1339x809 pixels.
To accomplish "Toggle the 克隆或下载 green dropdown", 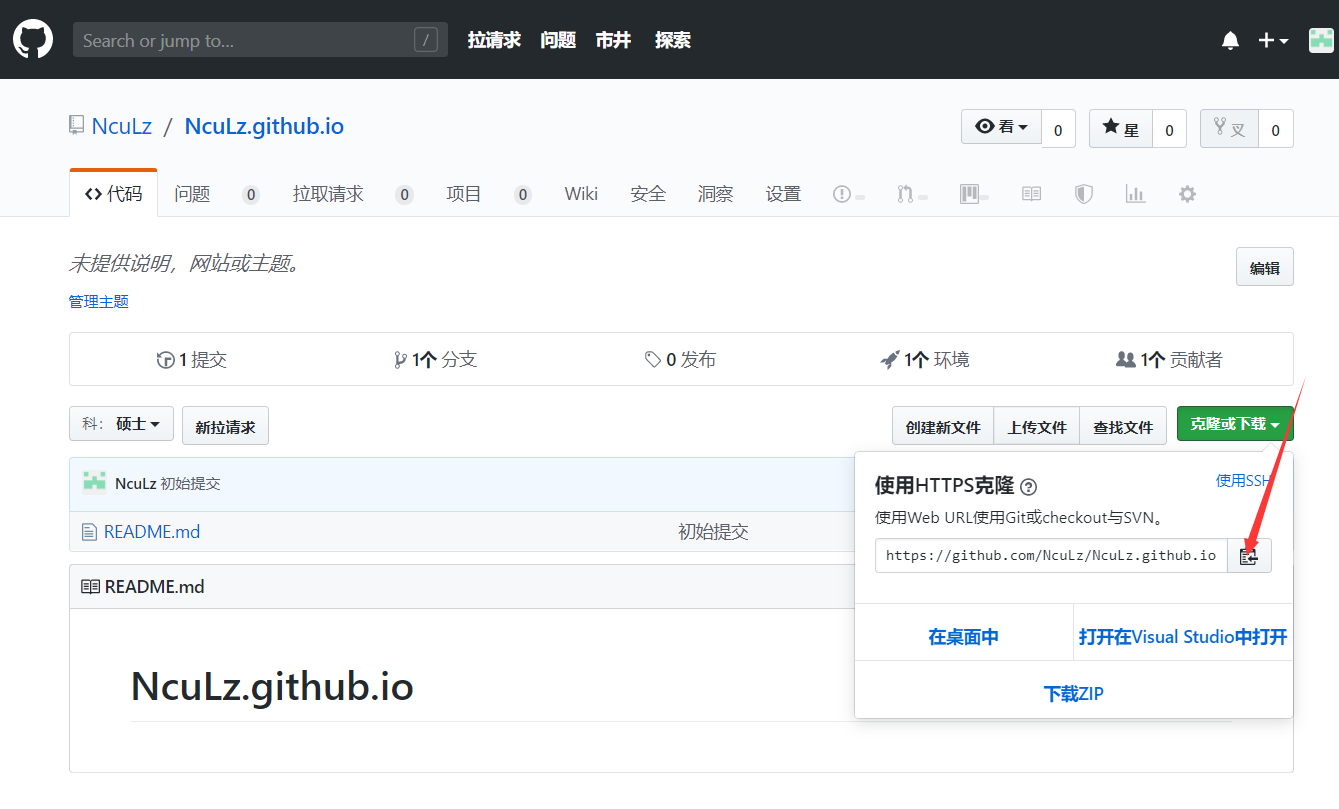I will (1235, 423).
